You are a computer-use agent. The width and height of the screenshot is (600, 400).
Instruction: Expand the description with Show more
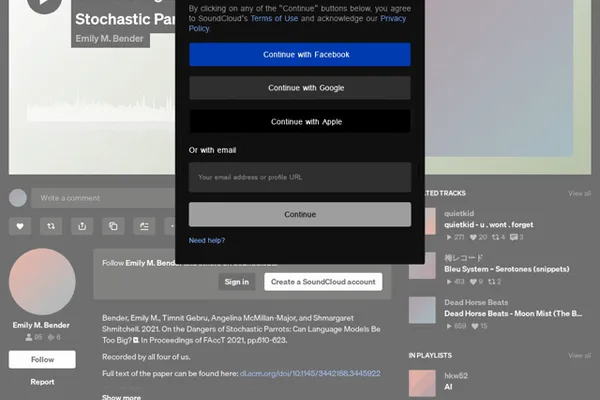121,397
